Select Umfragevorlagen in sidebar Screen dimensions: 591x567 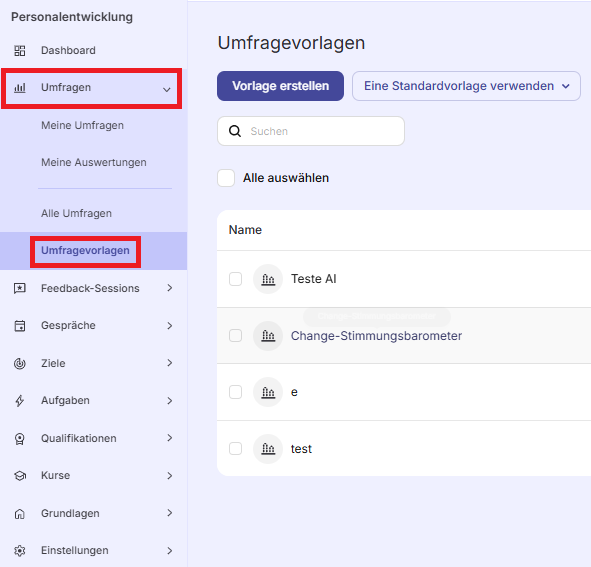(85, 251)
